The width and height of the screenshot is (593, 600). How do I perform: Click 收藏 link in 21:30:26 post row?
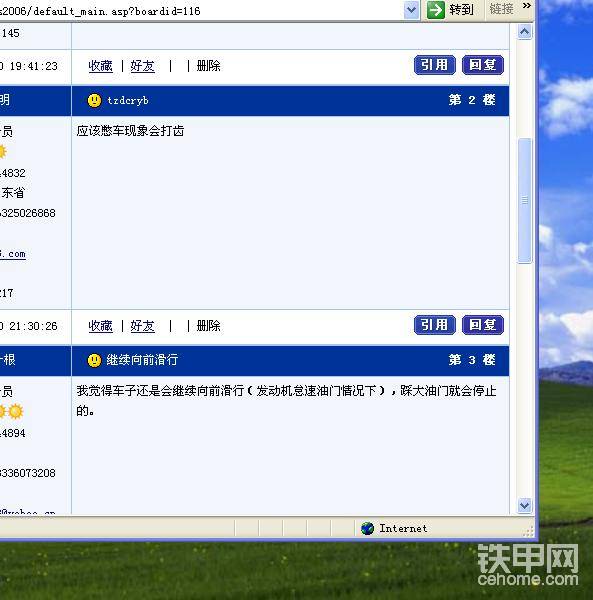coord(101,326)
